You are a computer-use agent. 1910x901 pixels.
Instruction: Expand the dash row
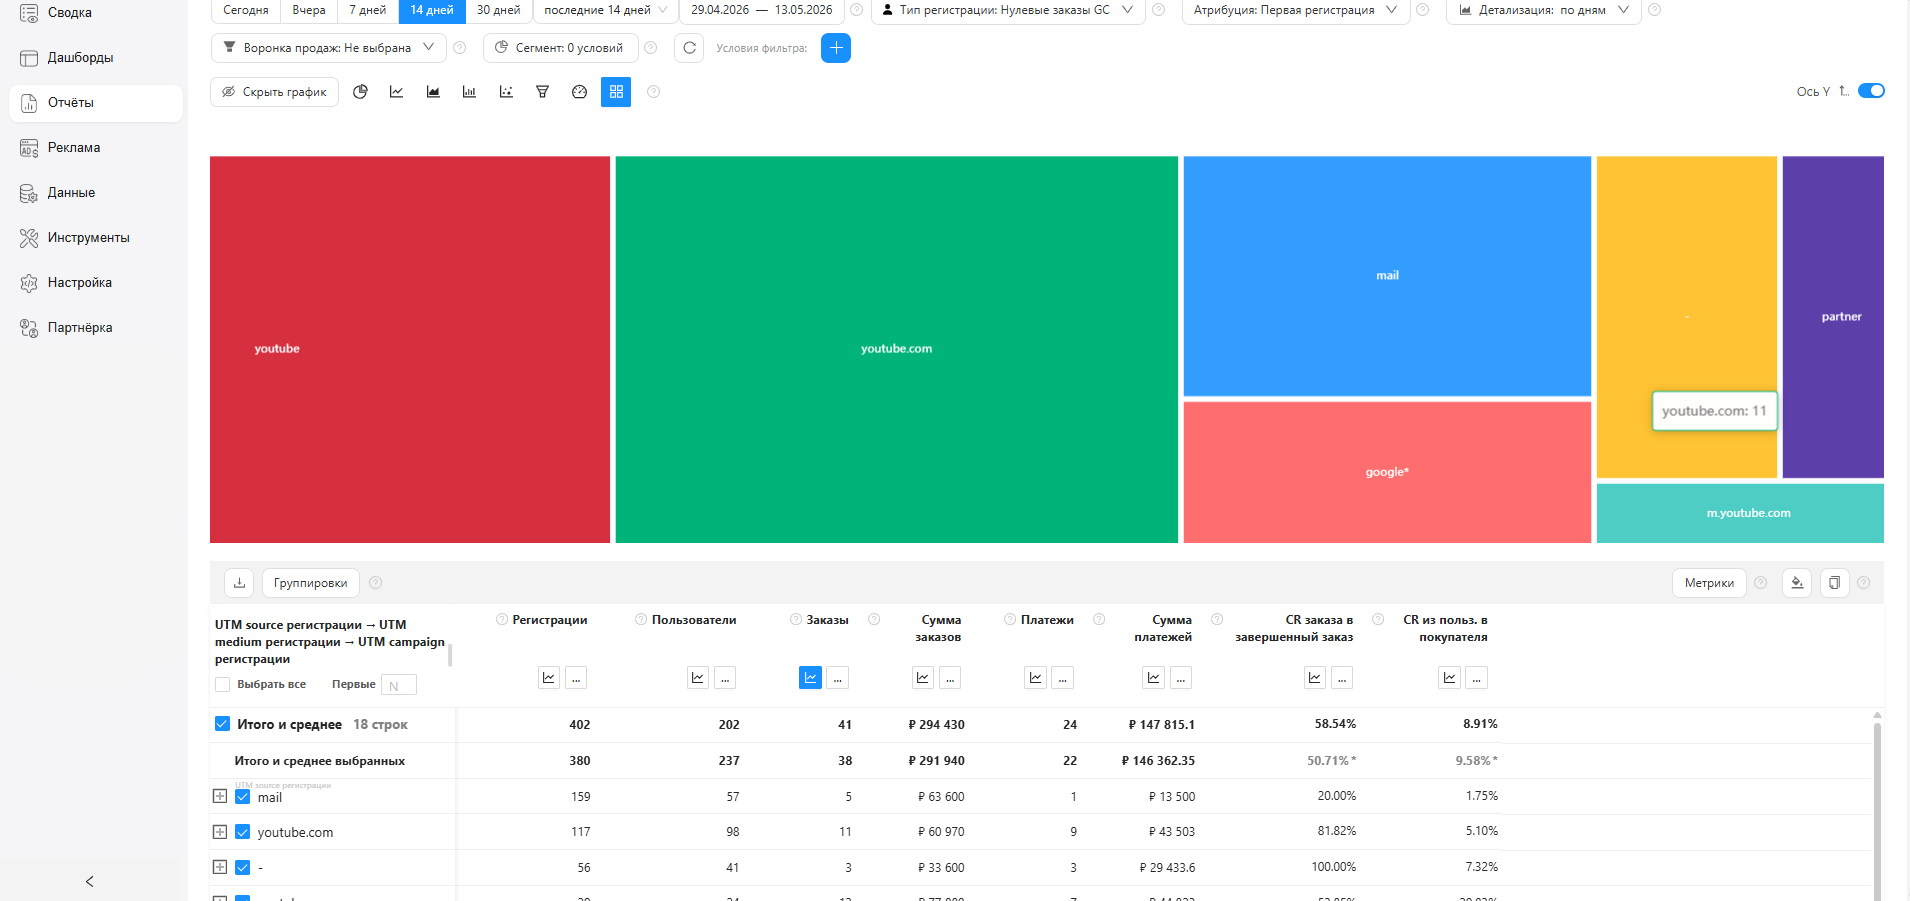coord(220,868)
